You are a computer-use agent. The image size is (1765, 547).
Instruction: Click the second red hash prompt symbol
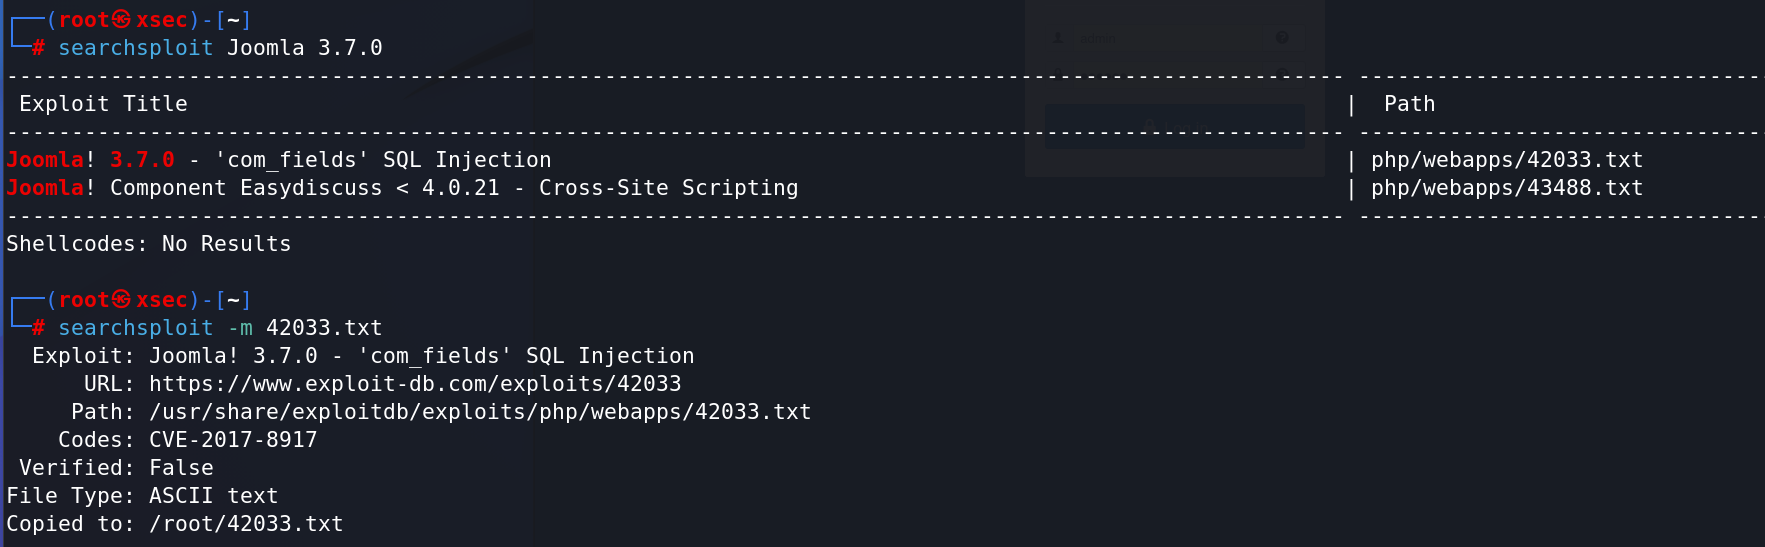point(38,328)
